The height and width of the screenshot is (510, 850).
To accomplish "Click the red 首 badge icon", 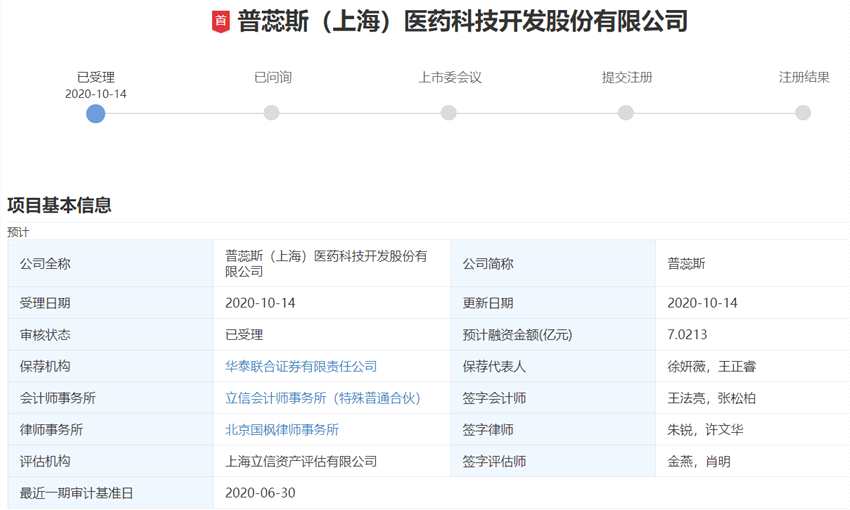I will coord(220,22).
